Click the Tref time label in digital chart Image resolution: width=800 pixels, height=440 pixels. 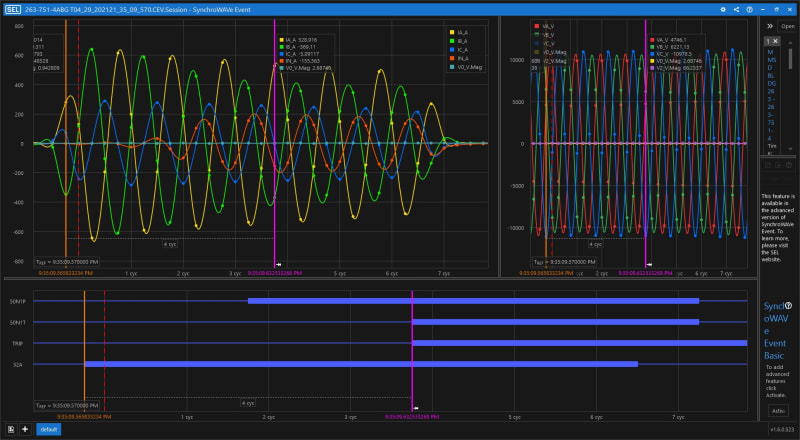point(67,405)
